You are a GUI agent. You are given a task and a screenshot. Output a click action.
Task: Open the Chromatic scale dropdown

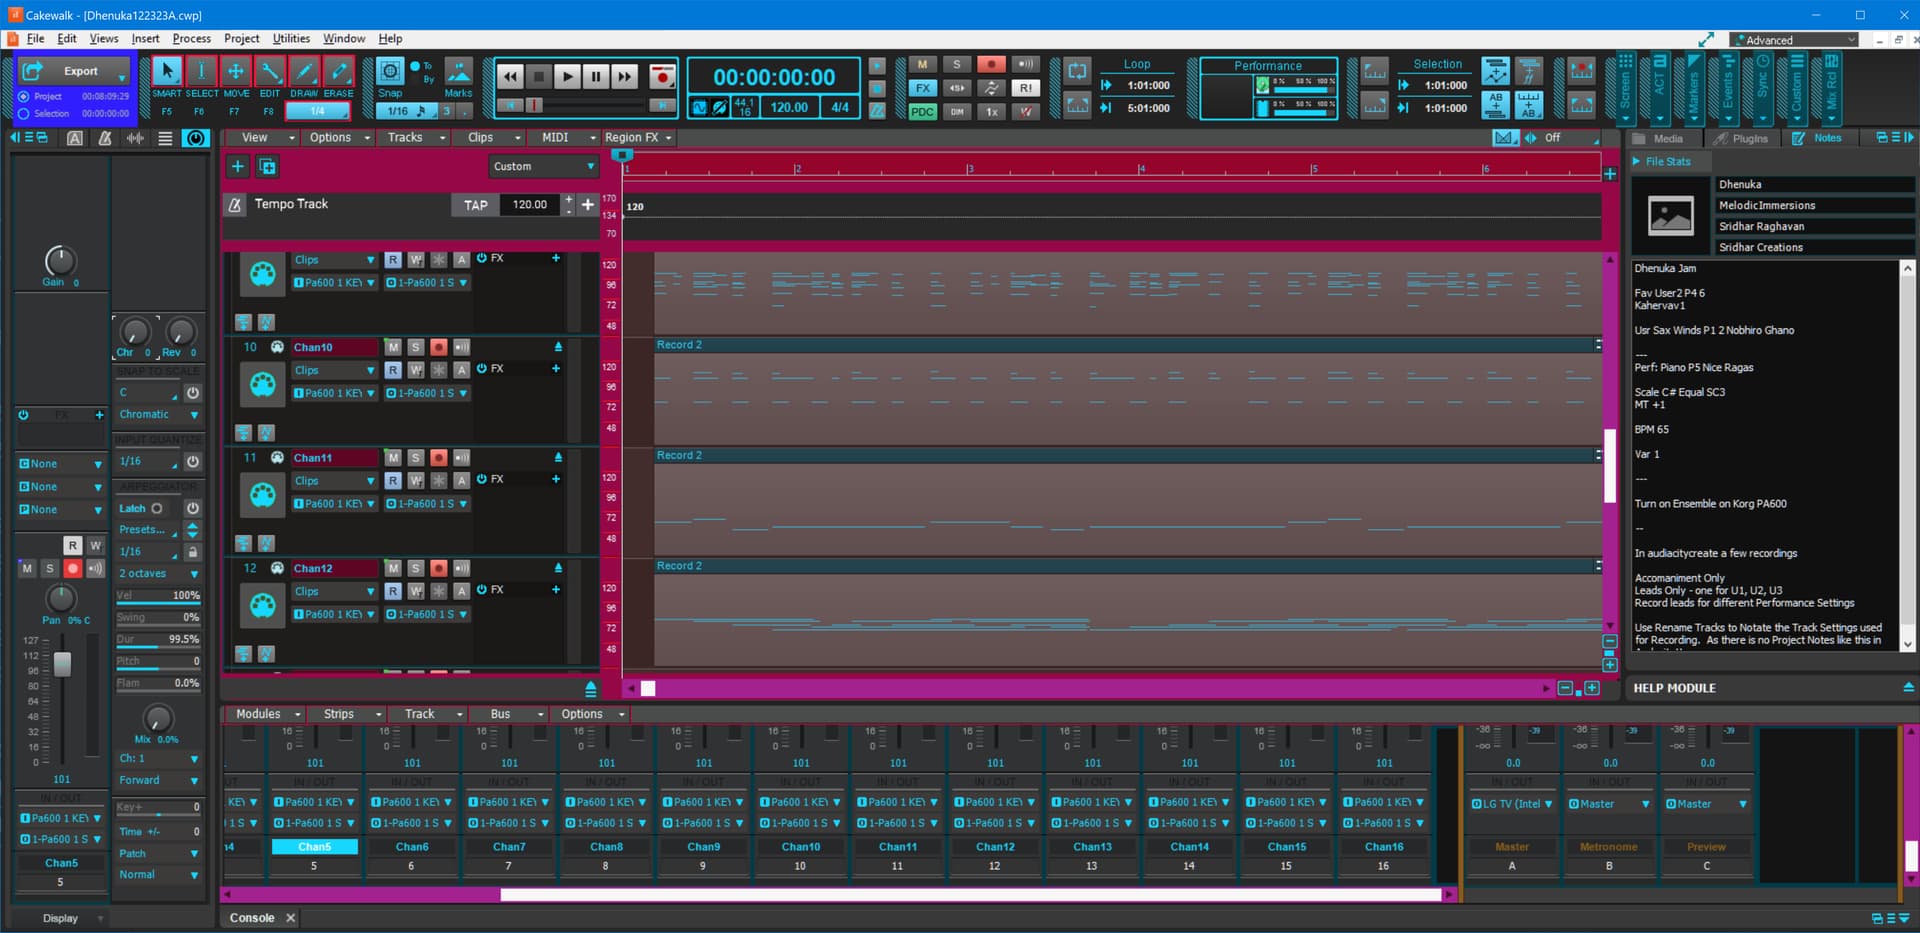click(158, 414)
